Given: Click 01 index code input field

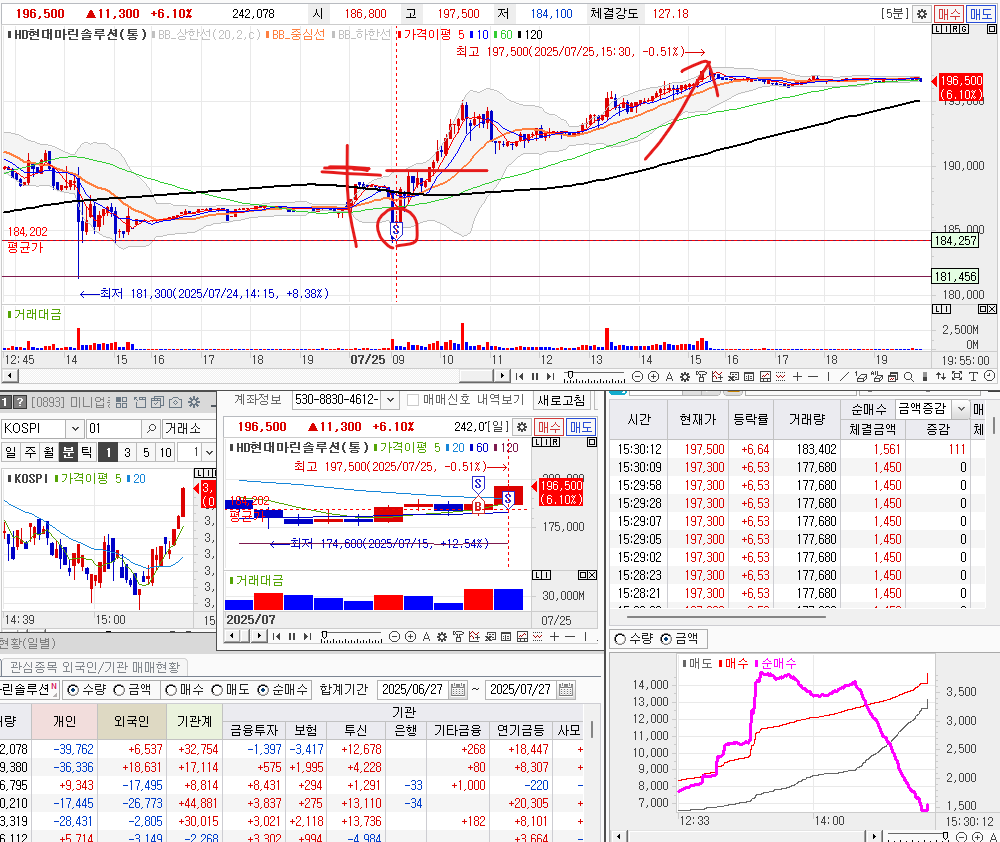Looking at the screenshot, I should pos(115,428).
